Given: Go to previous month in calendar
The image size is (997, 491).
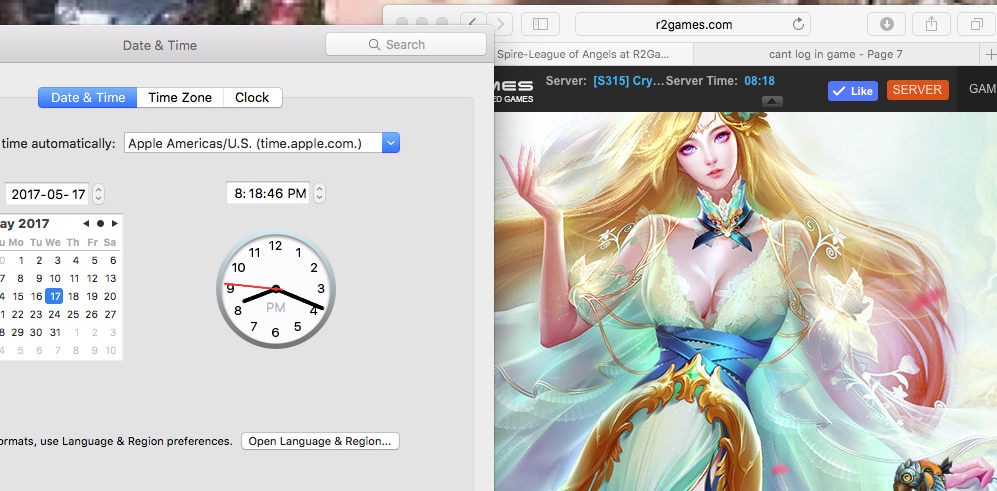Looking at the screenshot, I should coord(86,223).
